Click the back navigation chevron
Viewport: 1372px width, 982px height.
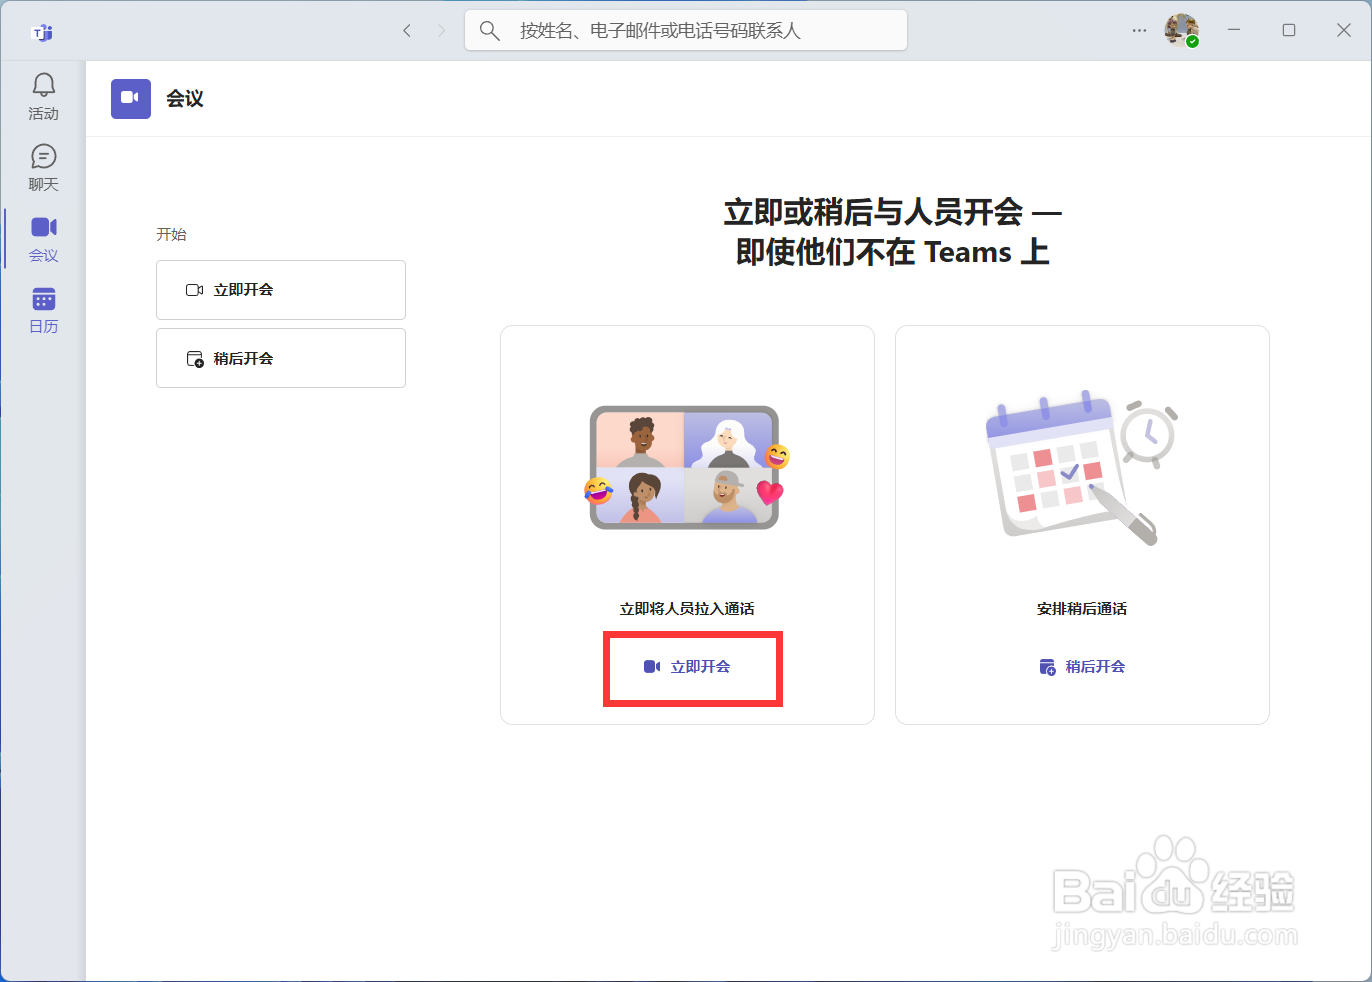pos(407,30)
